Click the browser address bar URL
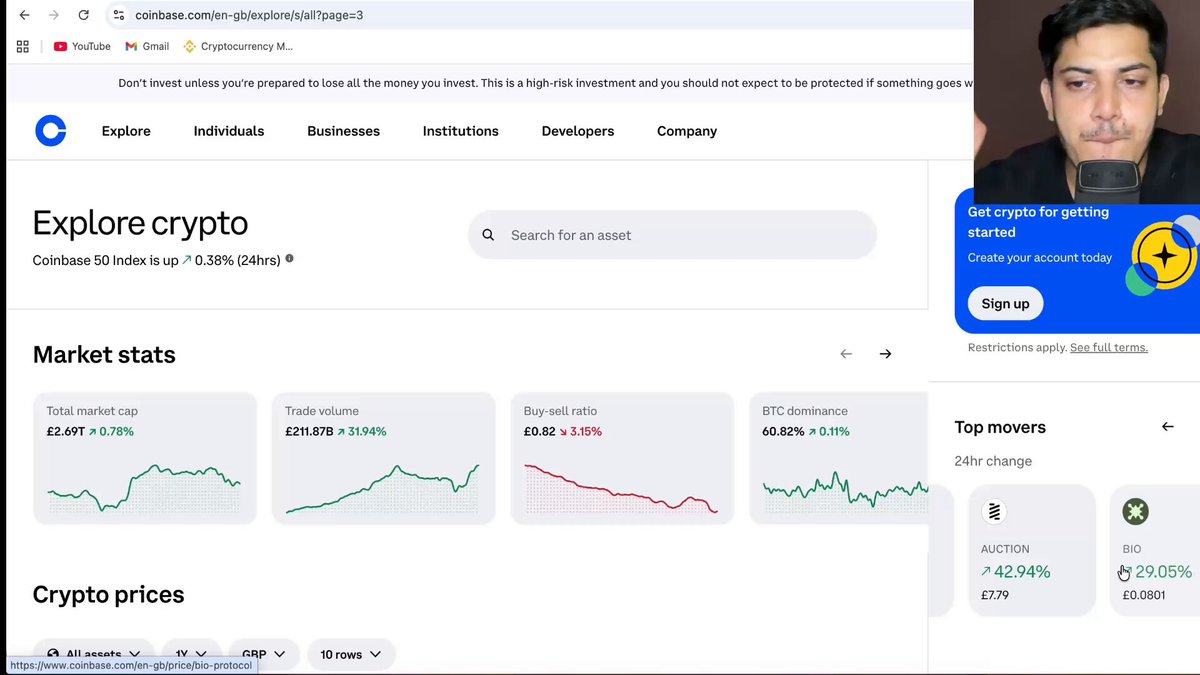This screenshot has width=1200, height=675. 249,15
